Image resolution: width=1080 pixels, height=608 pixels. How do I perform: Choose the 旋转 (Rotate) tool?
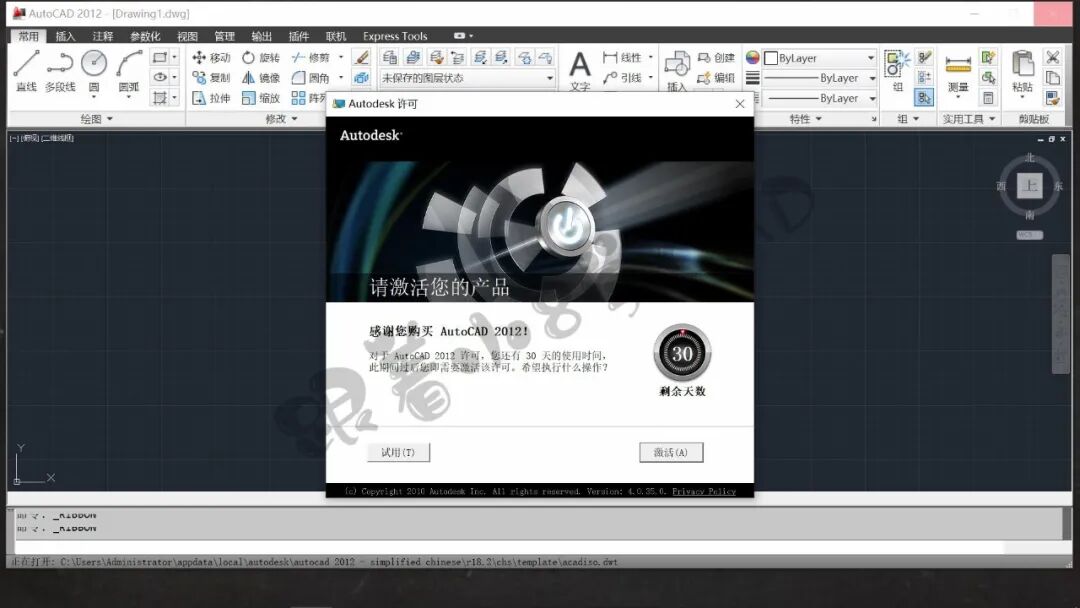261,57
